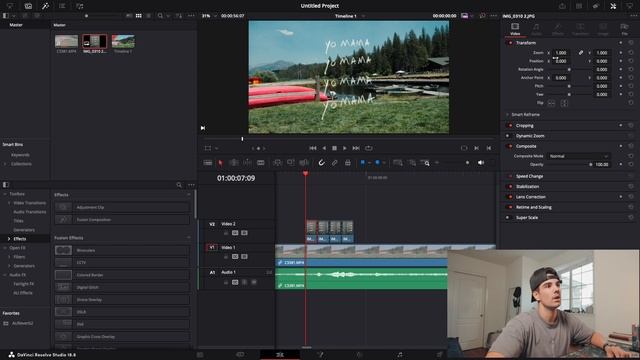Toggle the Position Lock padlock icon
This screenshot has width=640, height=360.
click(x=348, y=163)
